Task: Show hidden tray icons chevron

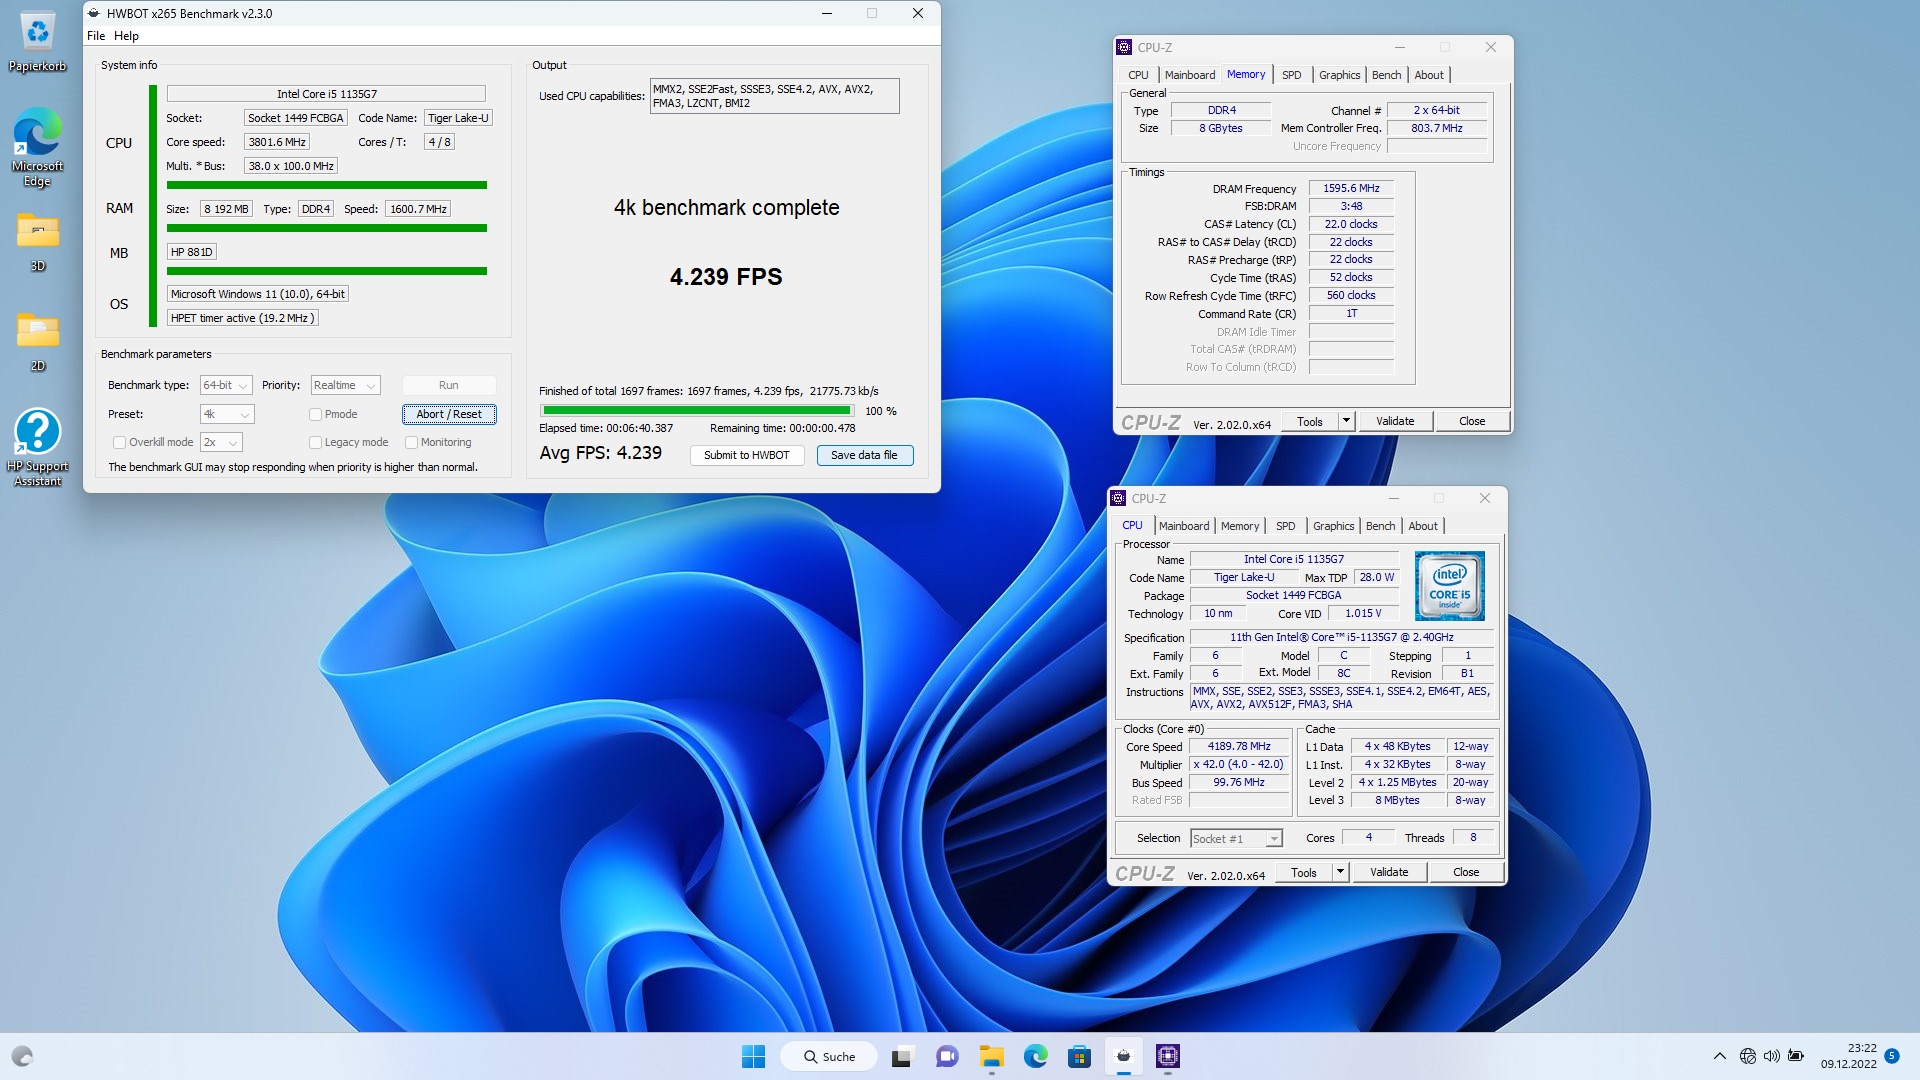Action: (x=1719, y=1056)
